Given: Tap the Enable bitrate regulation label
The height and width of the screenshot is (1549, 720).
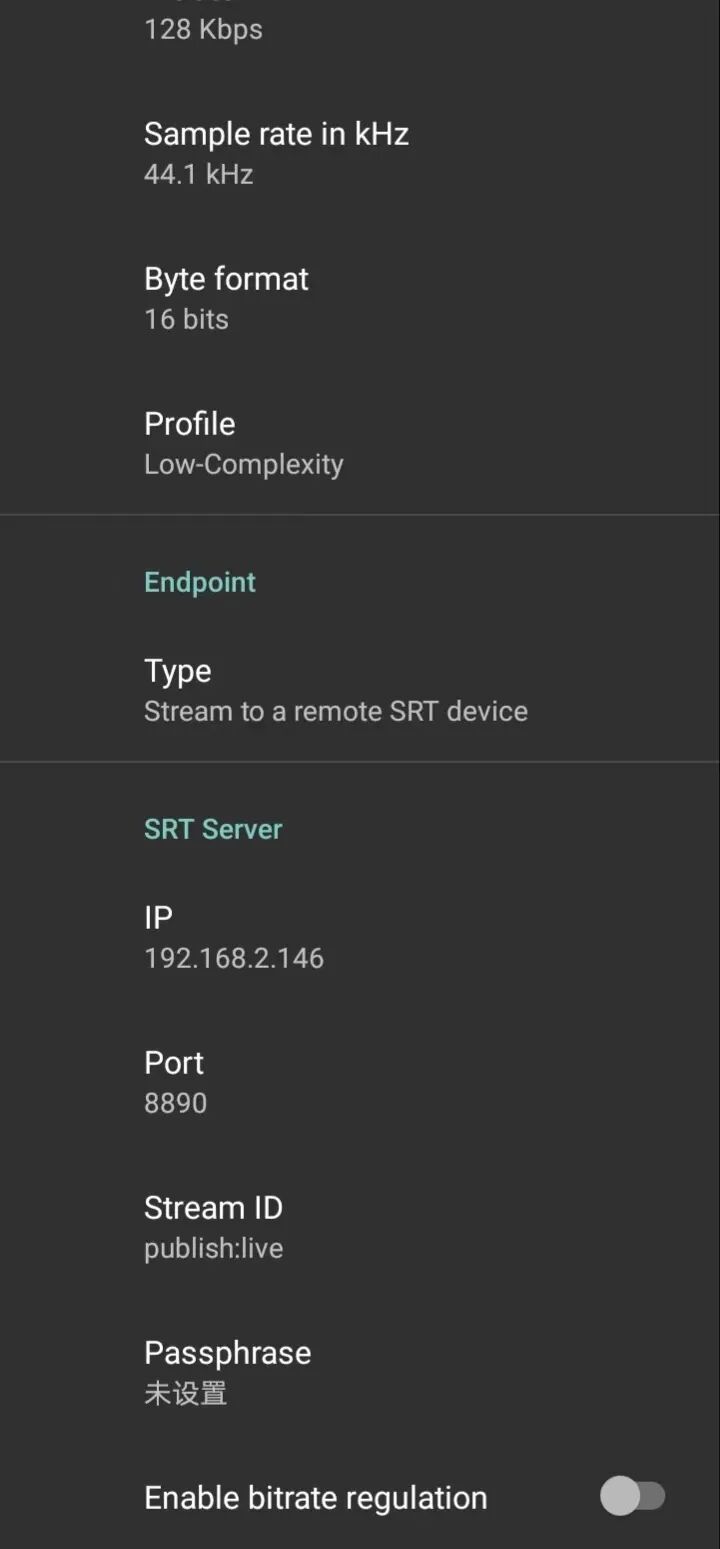Looking at the screenshot, I should click(316, 1498).
